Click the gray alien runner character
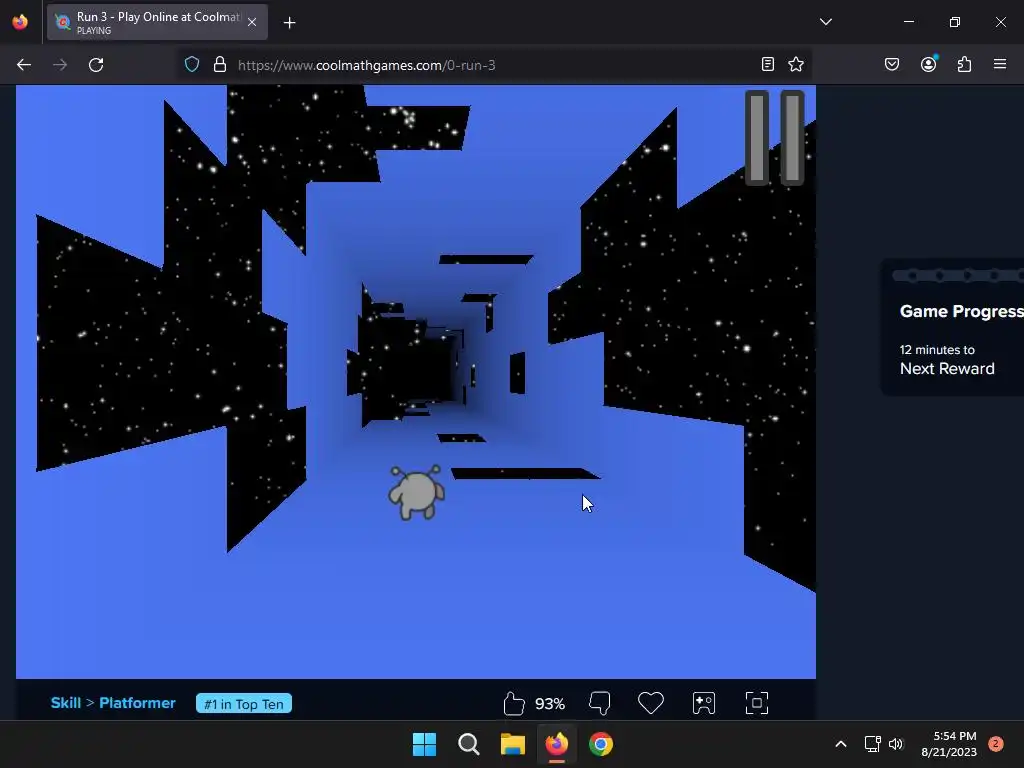Viewport: 1024px width, 768px height. pos(417,492)
